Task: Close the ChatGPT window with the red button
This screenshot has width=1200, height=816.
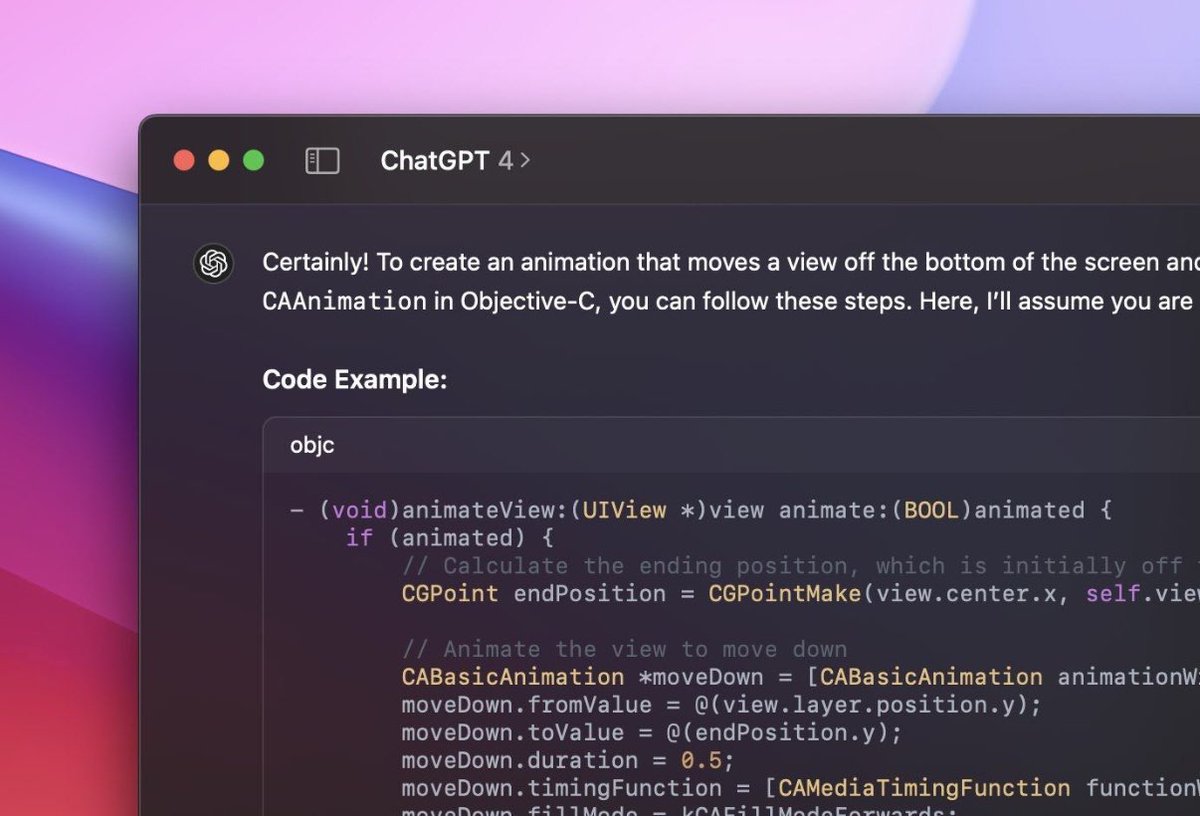Action: [x=184, y=160]
